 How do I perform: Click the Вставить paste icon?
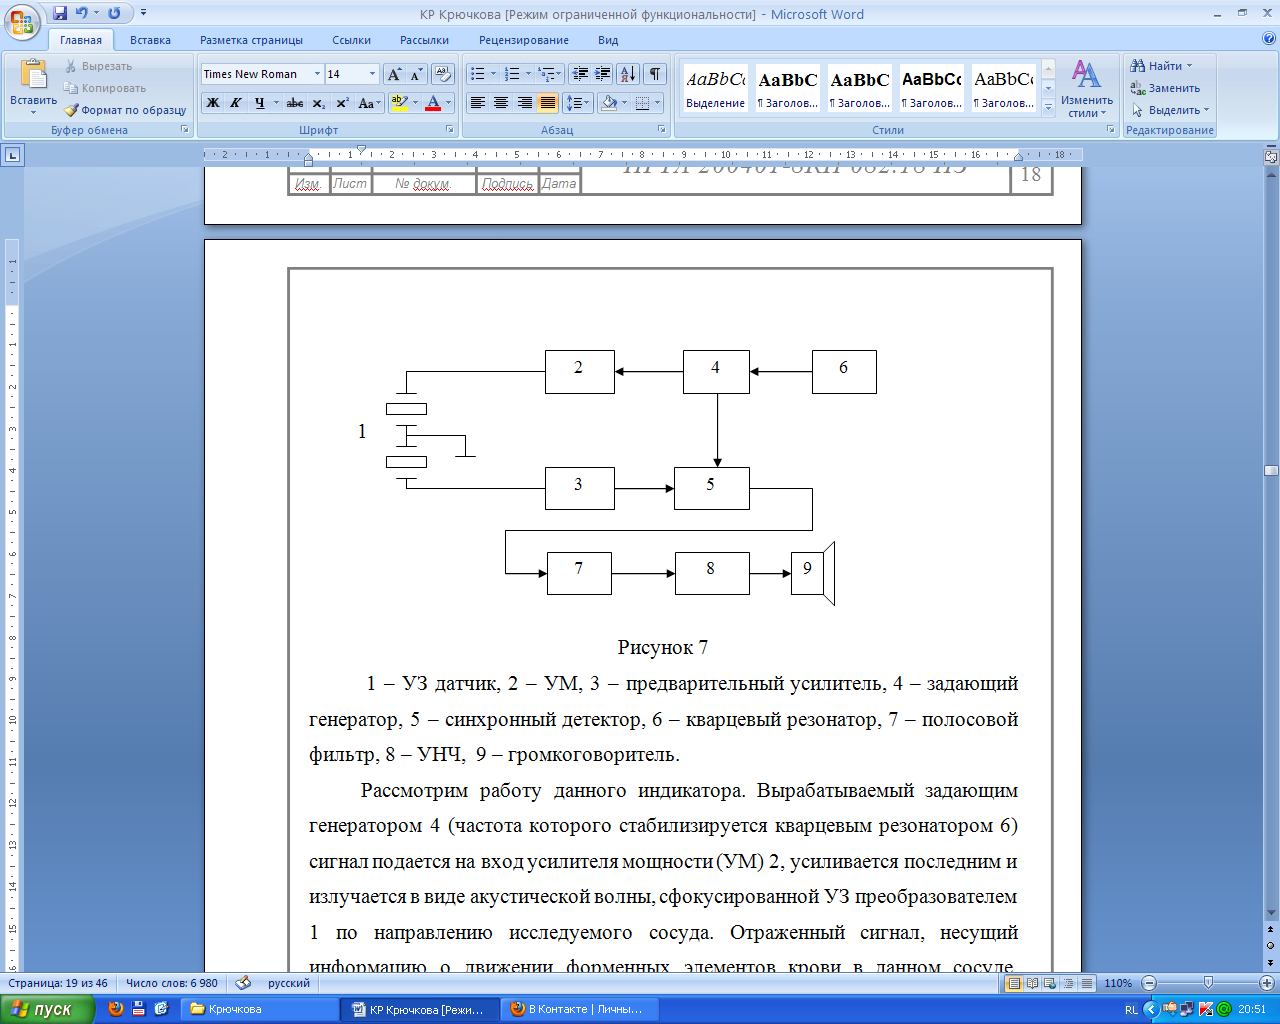tap(33, 76)
